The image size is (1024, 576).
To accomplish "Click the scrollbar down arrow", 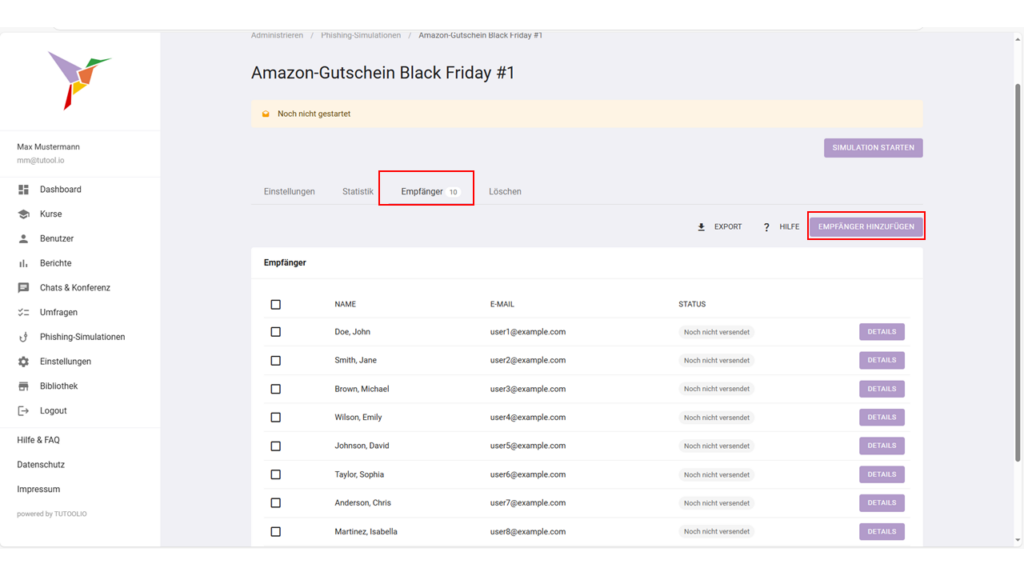I will [1017, 540].
